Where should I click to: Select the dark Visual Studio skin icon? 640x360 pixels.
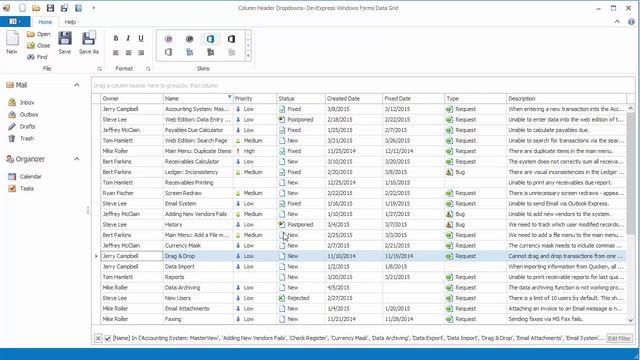(210, 52)
